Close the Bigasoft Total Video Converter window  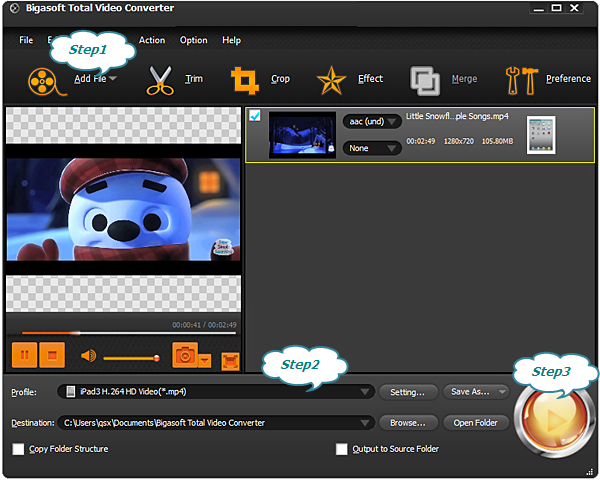click(574, 8)
